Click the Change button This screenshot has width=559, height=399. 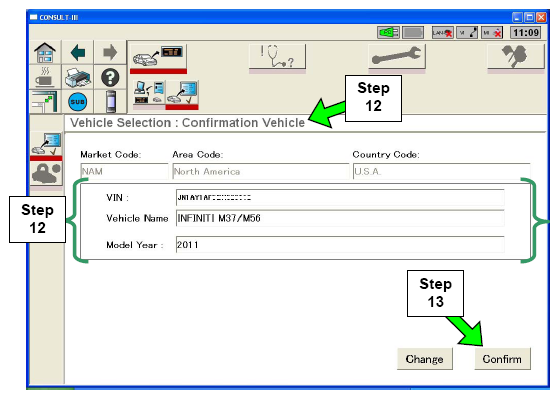point(425,359)
